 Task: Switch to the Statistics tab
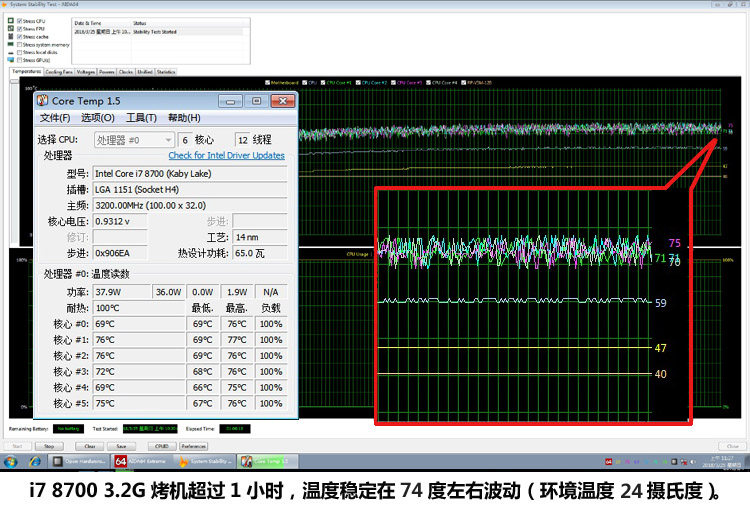(166, 72)
